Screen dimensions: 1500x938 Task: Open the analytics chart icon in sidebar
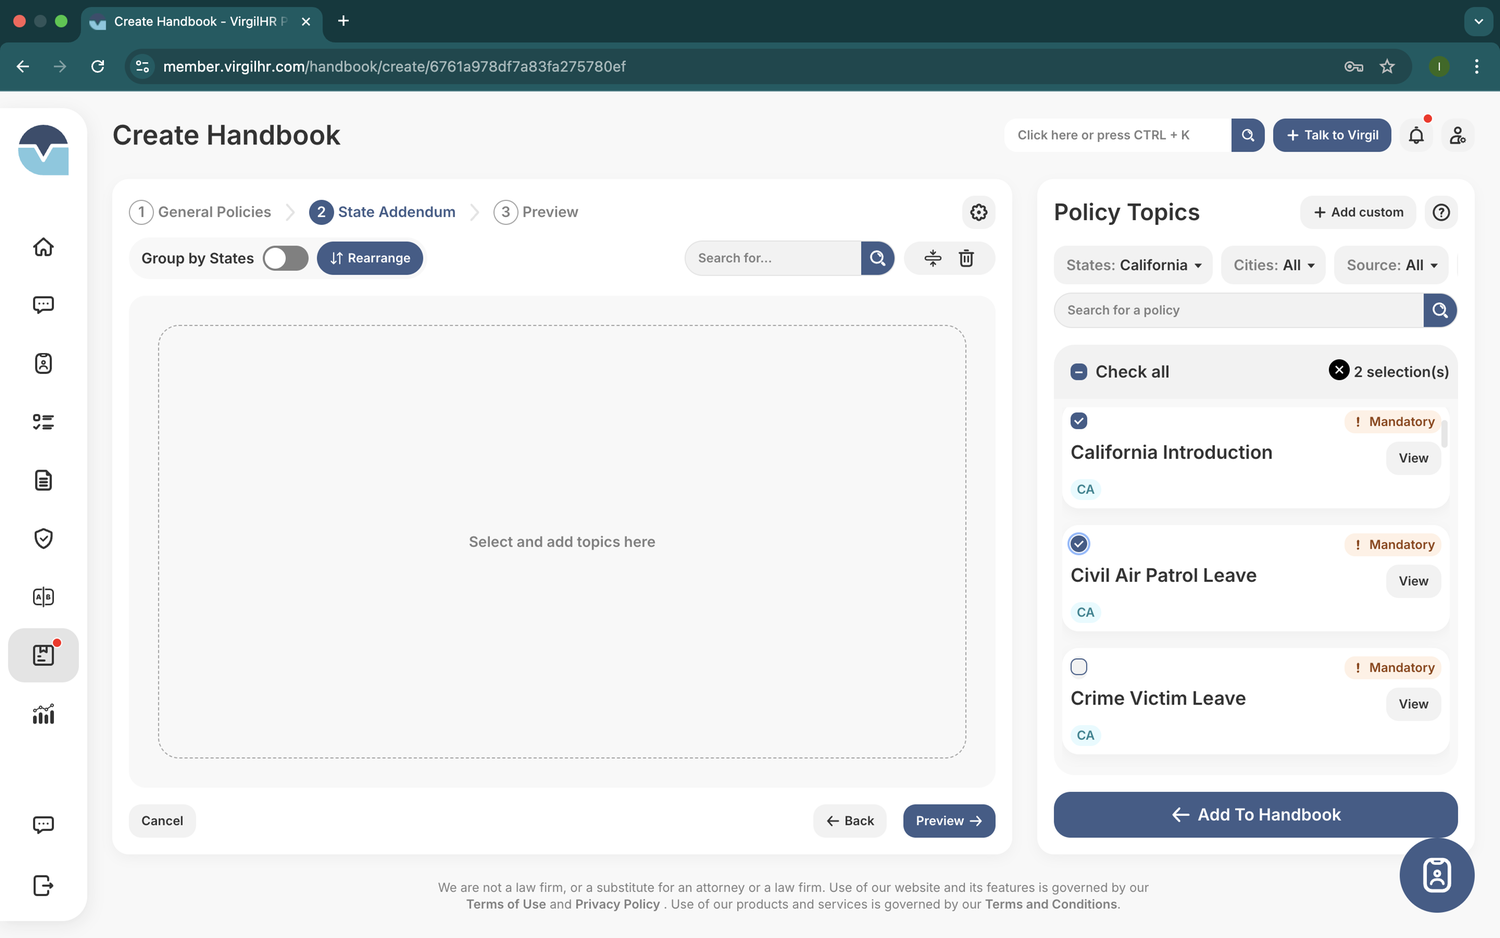pos(43,714)
